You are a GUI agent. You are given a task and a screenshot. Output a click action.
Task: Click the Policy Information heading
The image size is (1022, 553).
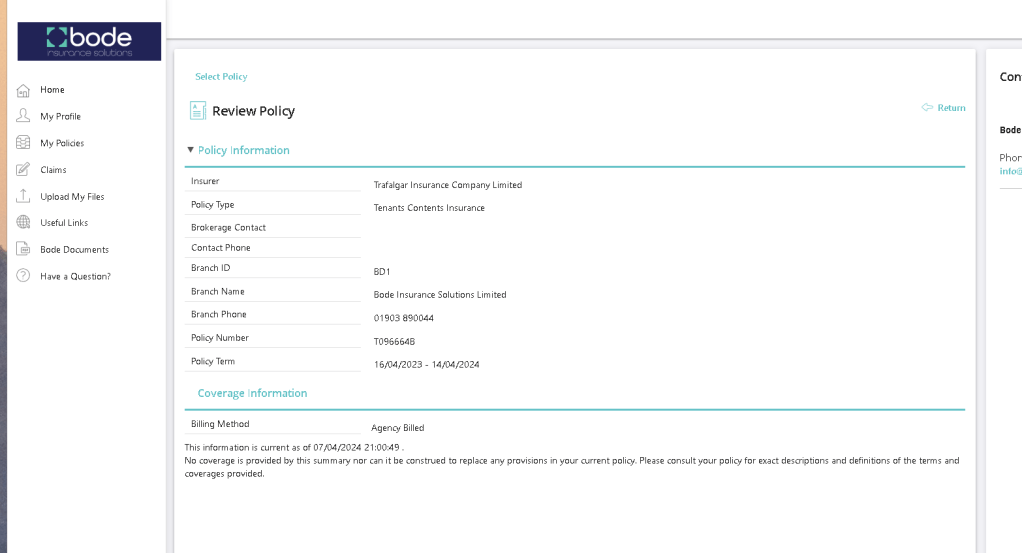244,150
